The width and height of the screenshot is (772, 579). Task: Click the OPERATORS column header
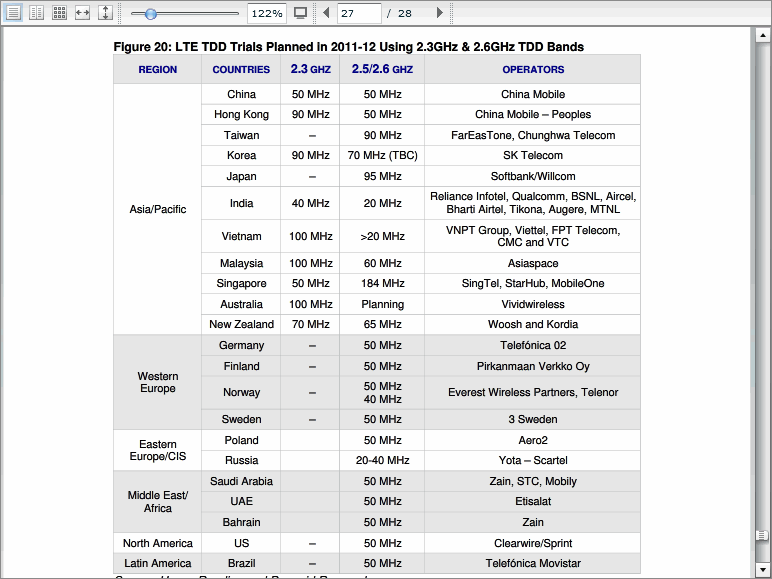point(533,69)
